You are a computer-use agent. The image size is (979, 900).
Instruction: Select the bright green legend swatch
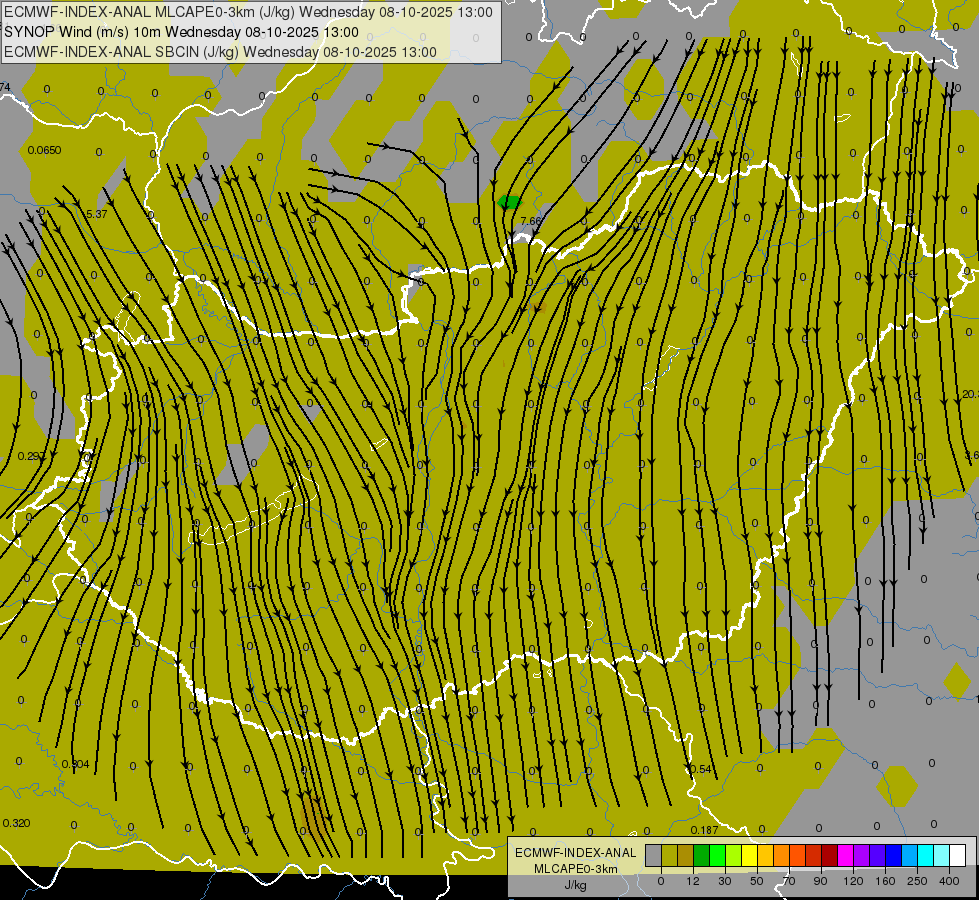[x=717, y=855]
